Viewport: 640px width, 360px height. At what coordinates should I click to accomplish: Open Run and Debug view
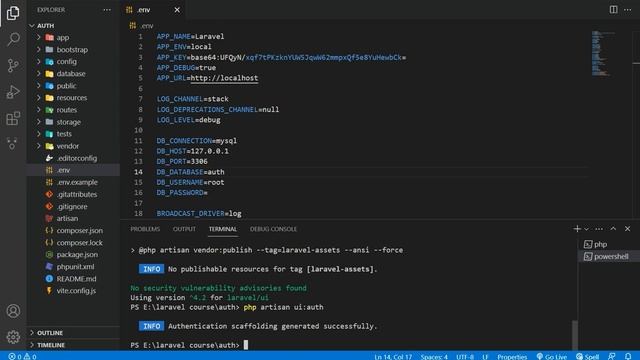point(13,92)
